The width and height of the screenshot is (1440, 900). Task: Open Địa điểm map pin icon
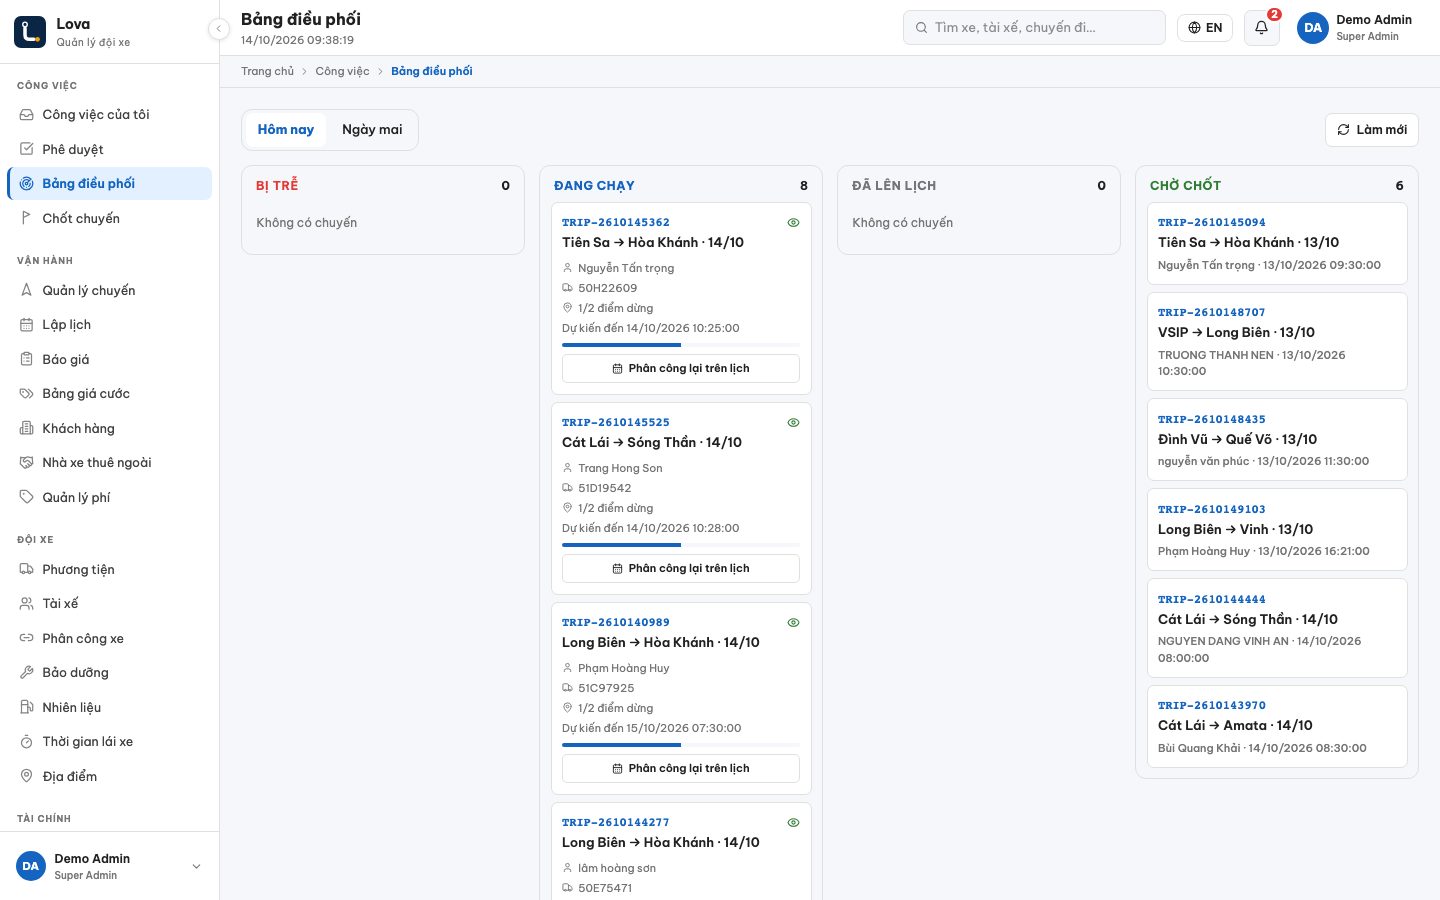27,776
